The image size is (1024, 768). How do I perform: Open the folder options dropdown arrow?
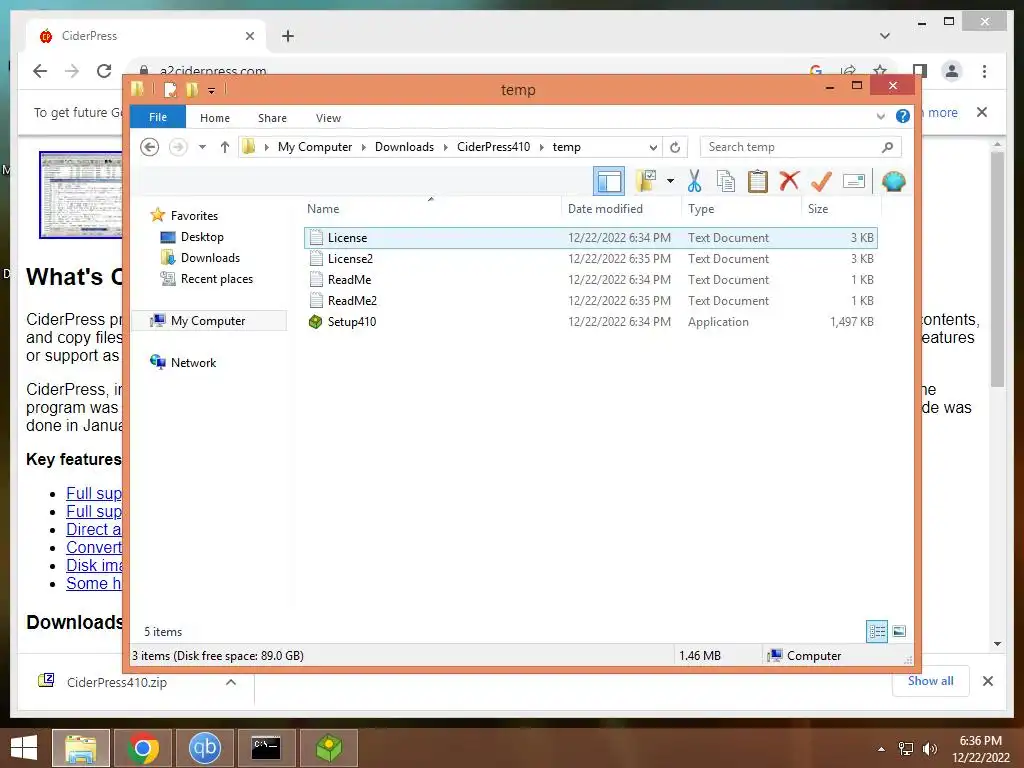[x=670, y=181]
